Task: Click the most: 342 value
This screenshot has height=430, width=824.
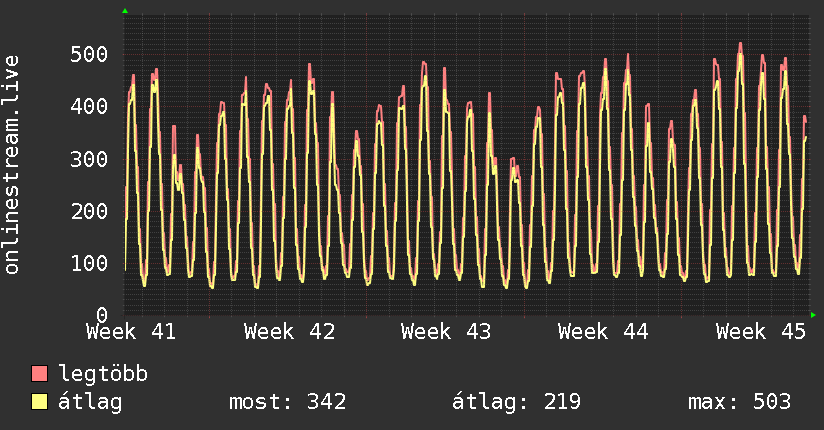Action: [287, 402]
